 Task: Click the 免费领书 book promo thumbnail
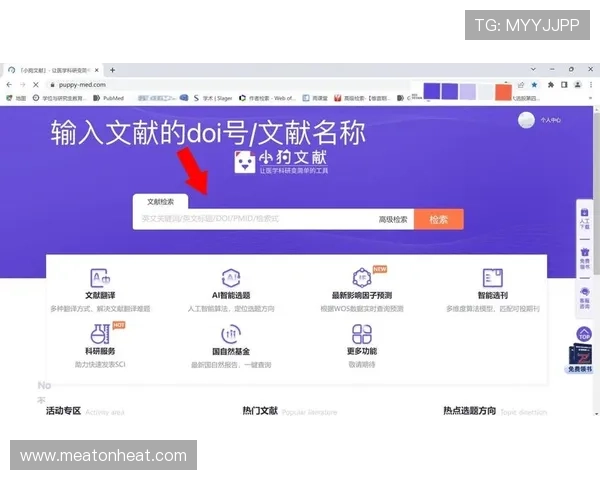click(x=580, y=358)
